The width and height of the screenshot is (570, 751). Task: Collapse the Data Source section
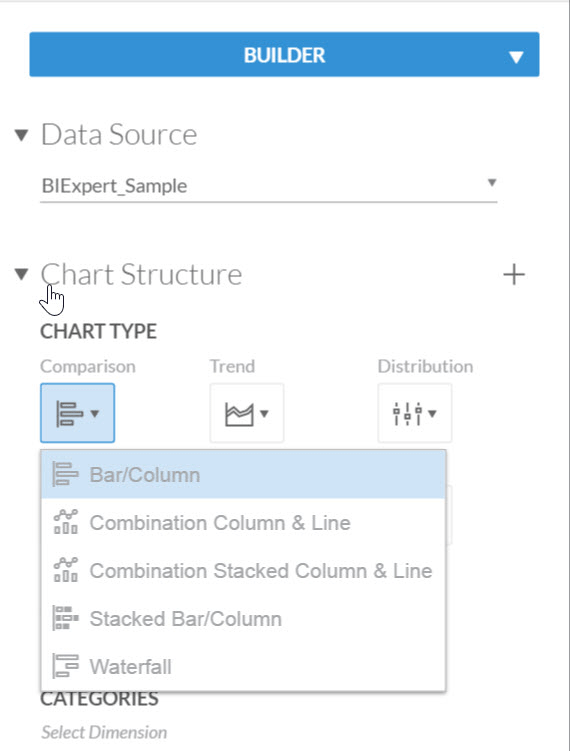tap(21, 135)
